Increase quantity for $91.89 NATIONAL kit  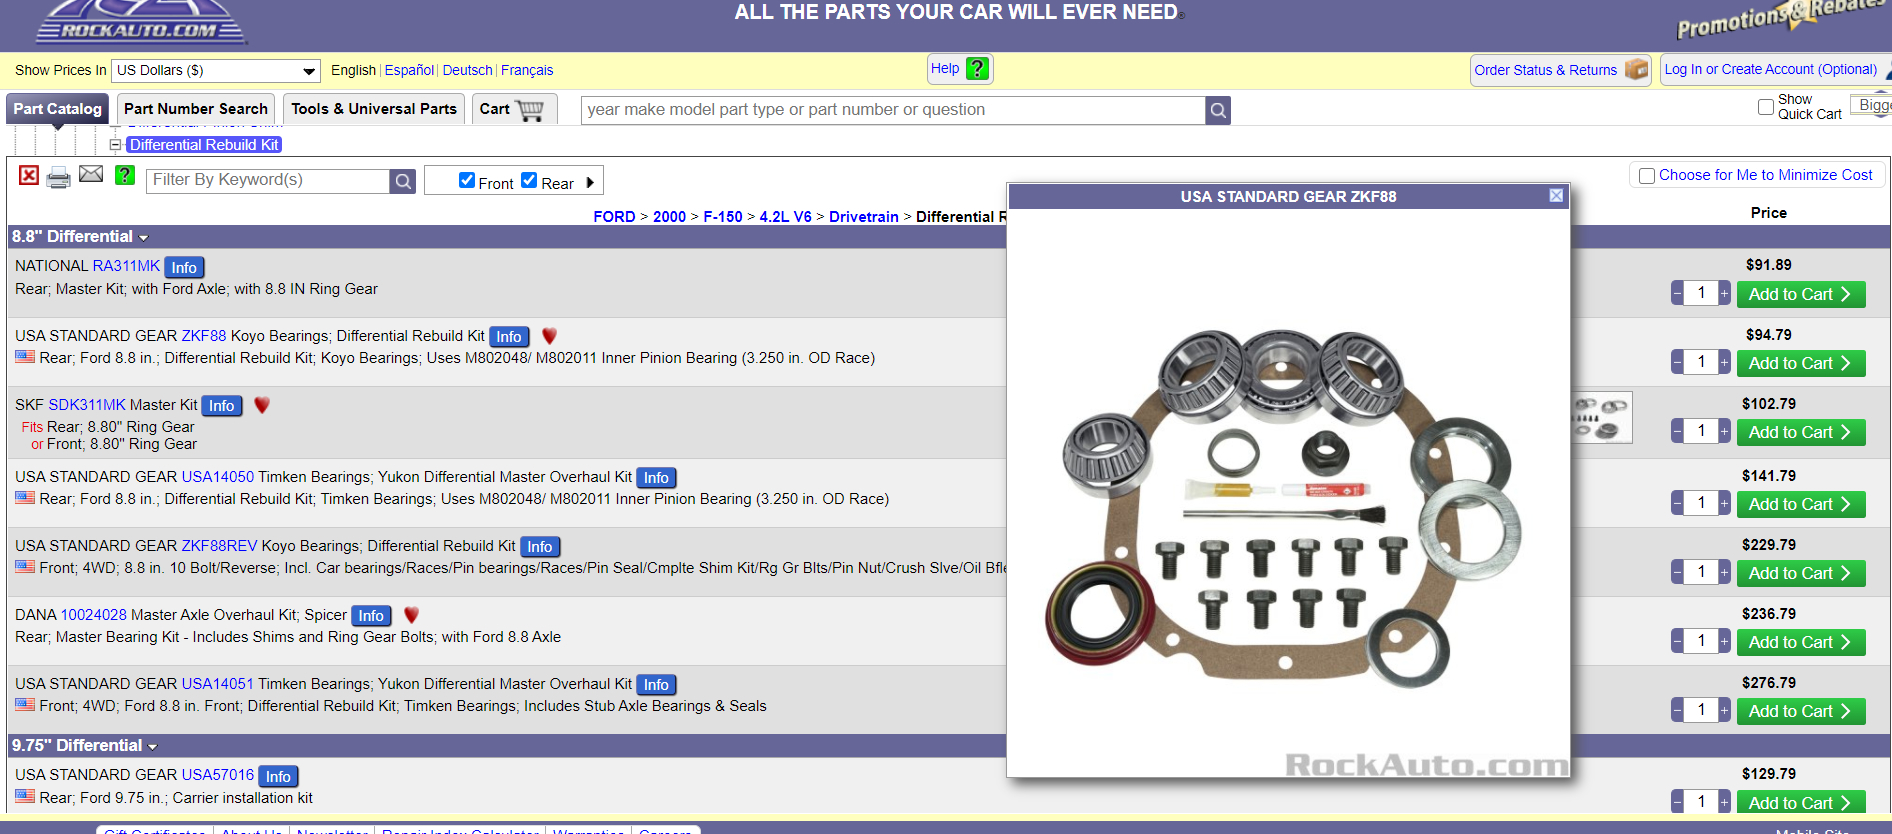(1724, 293)
